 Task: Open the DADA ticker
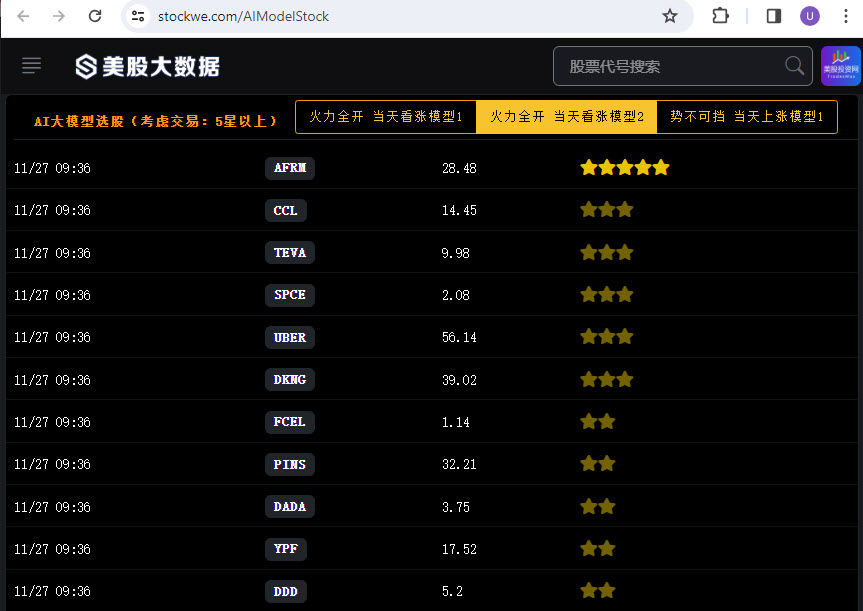pyautogui.click(x=290, y=507)
